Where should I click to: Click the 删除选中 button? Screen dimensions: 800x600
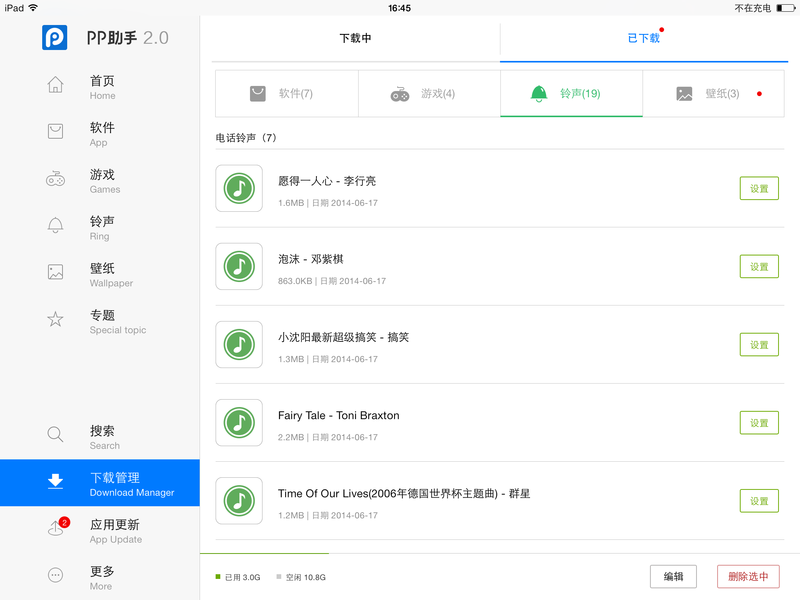748,577
